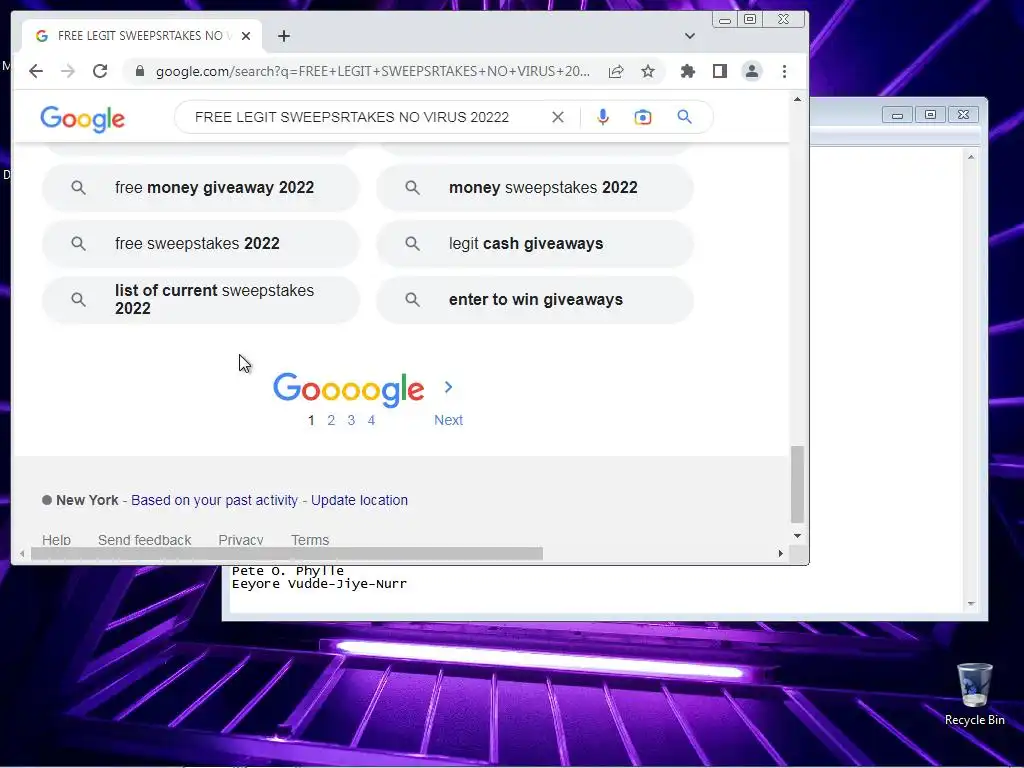Click Chrome's scroll-right arrow

pyautogui.click(x=780, y=554)
